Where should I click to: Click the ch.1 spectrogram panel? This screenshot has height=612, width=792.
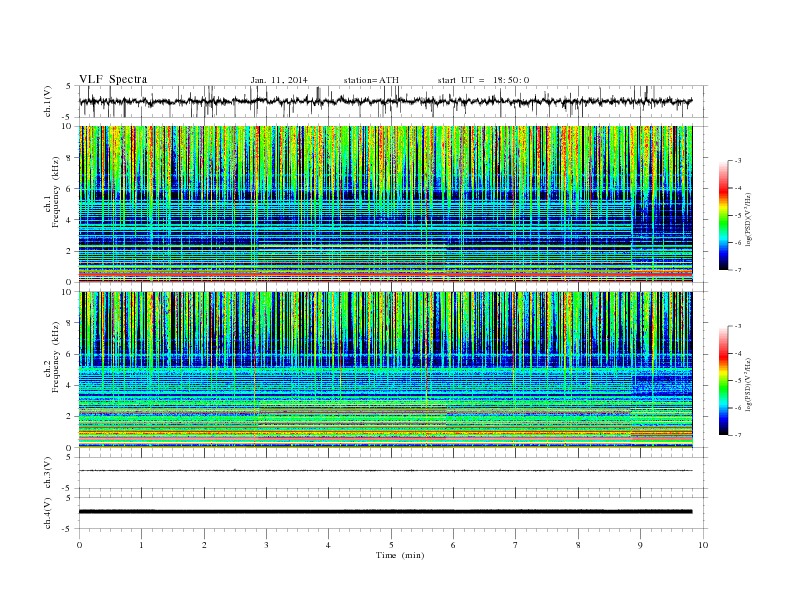(x=386, y=204)
